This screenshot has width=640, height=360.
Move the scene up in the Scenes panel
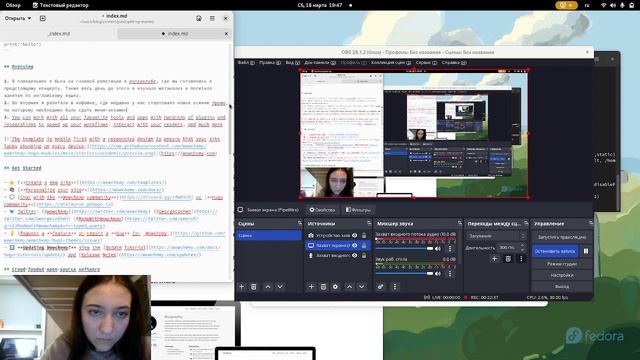coord(268,287)
